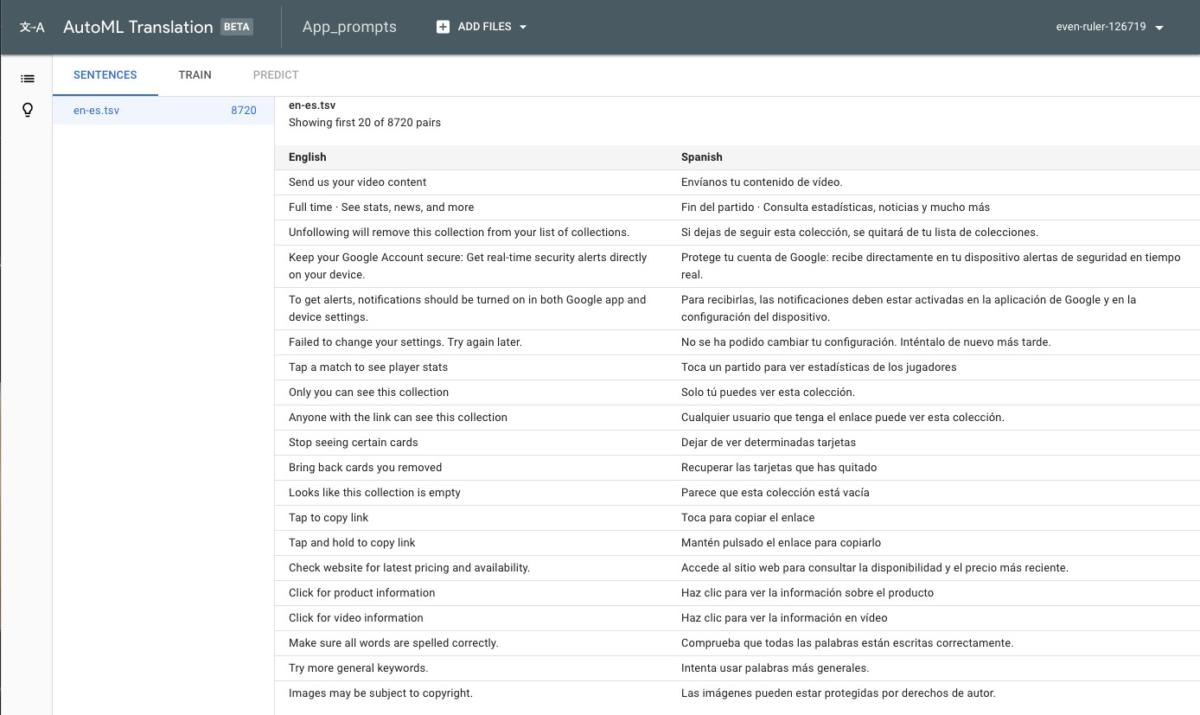This screenshot has height=715, width=1200.
Task: Open the datasets list icon in sidebar
Action: 28,78
